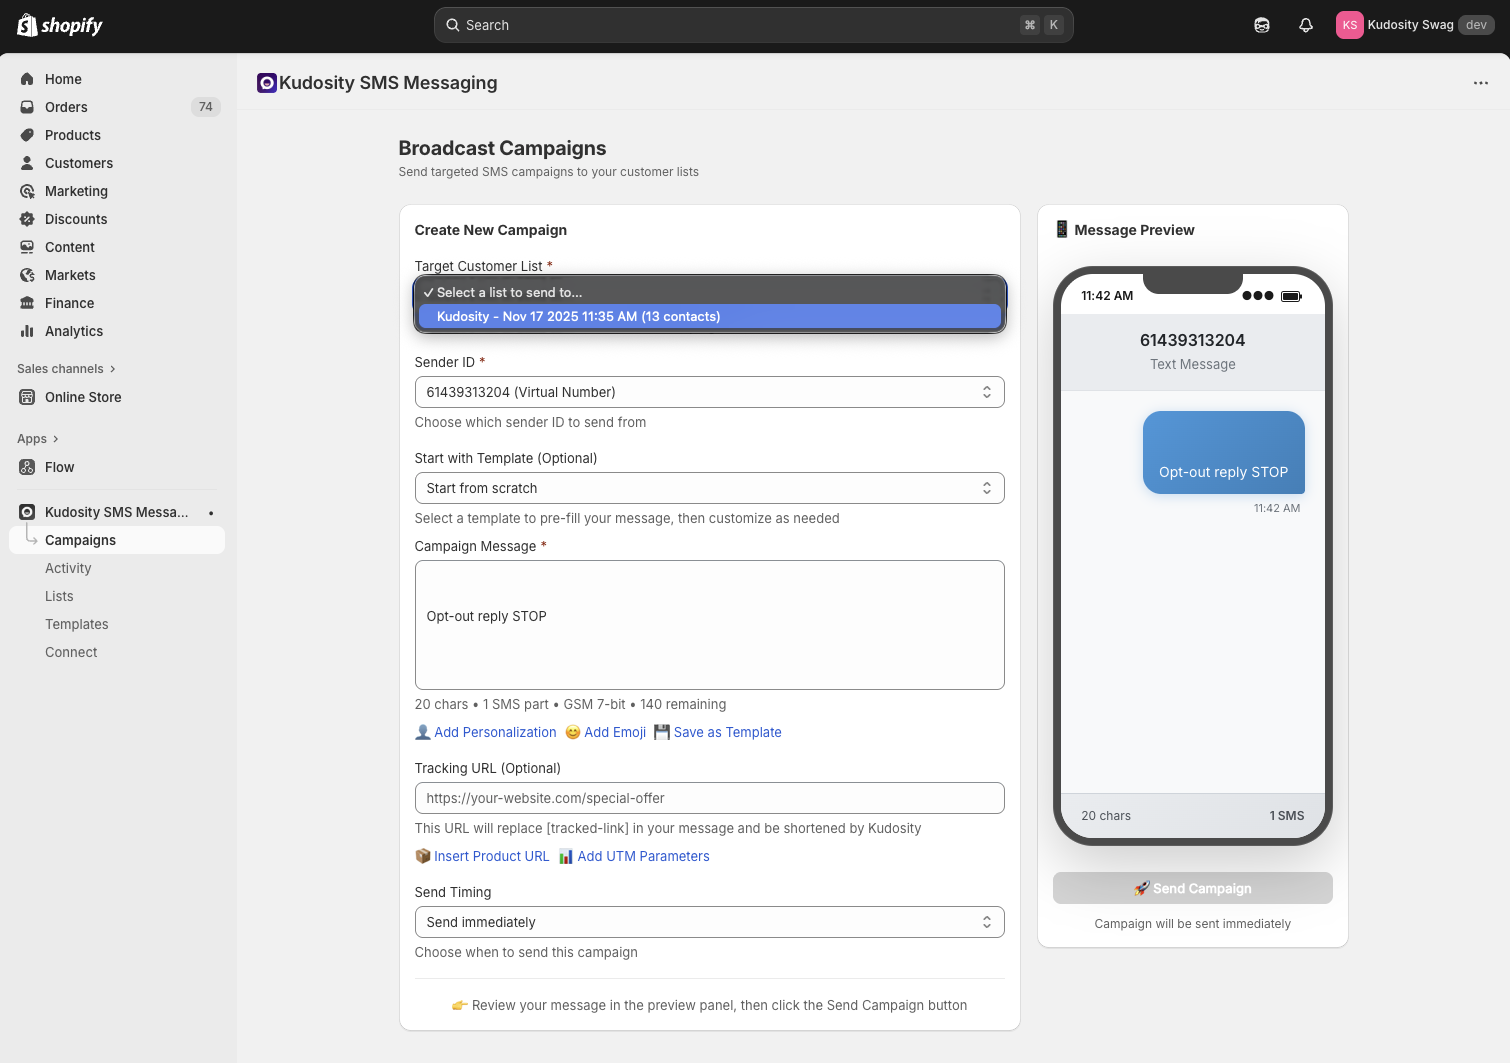Click 'Campaign will be sent immediately' text
This screenshot has height=1063, width=1510.
click(1193, 924)
